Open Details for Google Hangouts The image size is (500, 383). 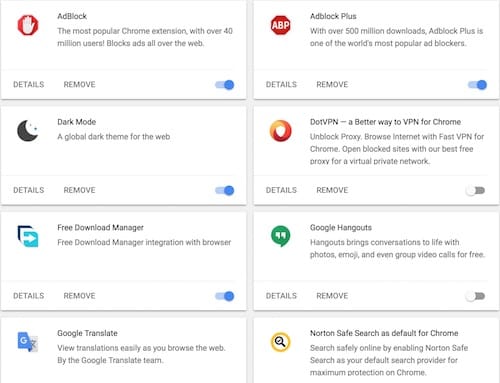click(x=281, y=296)
